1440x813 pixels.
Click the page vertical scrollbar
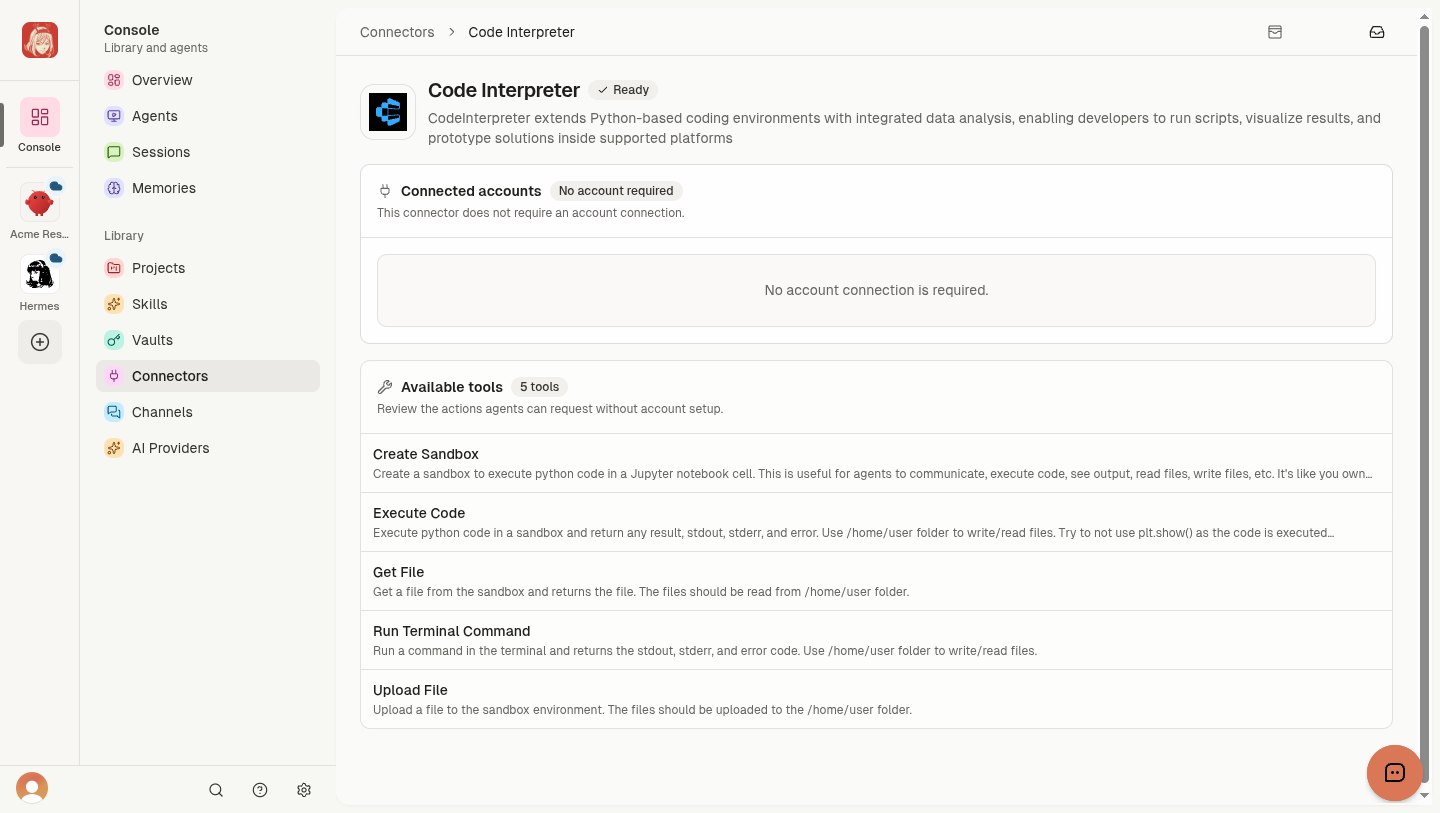1425,404
